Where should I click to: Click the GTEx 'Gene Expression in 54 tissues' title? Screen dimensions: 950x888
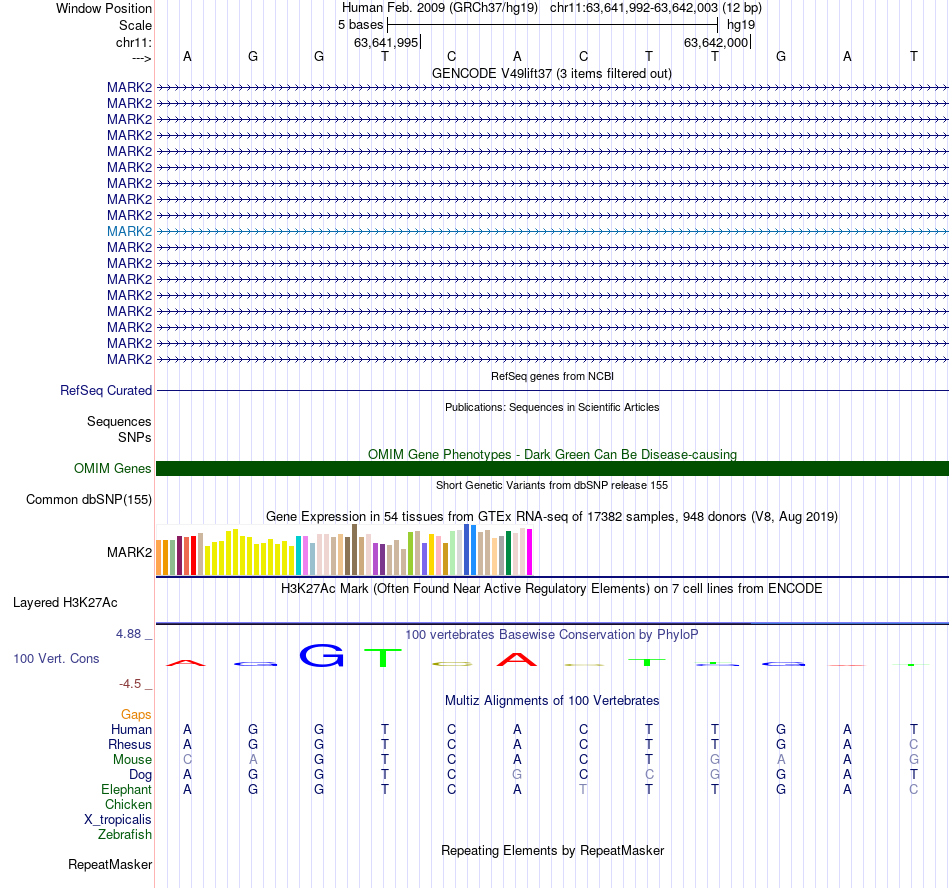(552, 517)
